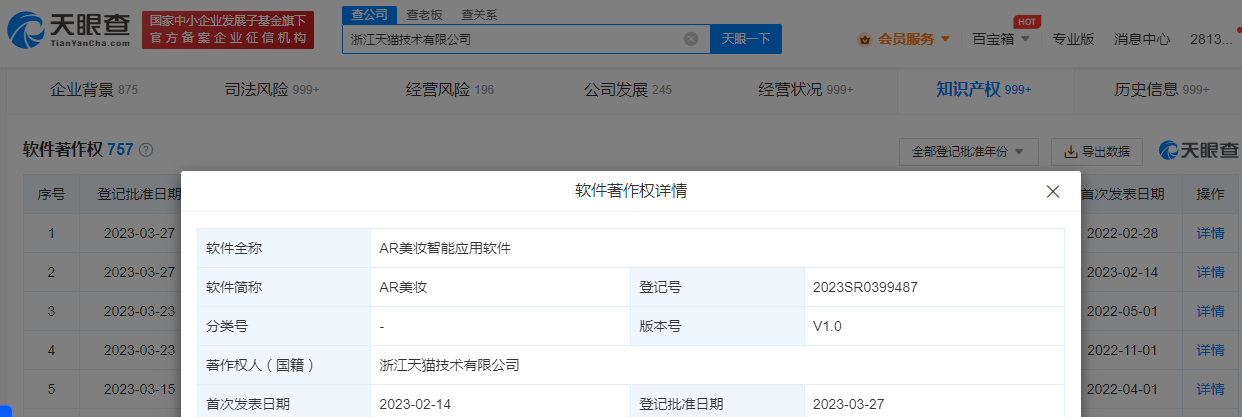Open the 消息中心 link
This screenshot has height=417, width=1242.
click(1142, 39)
